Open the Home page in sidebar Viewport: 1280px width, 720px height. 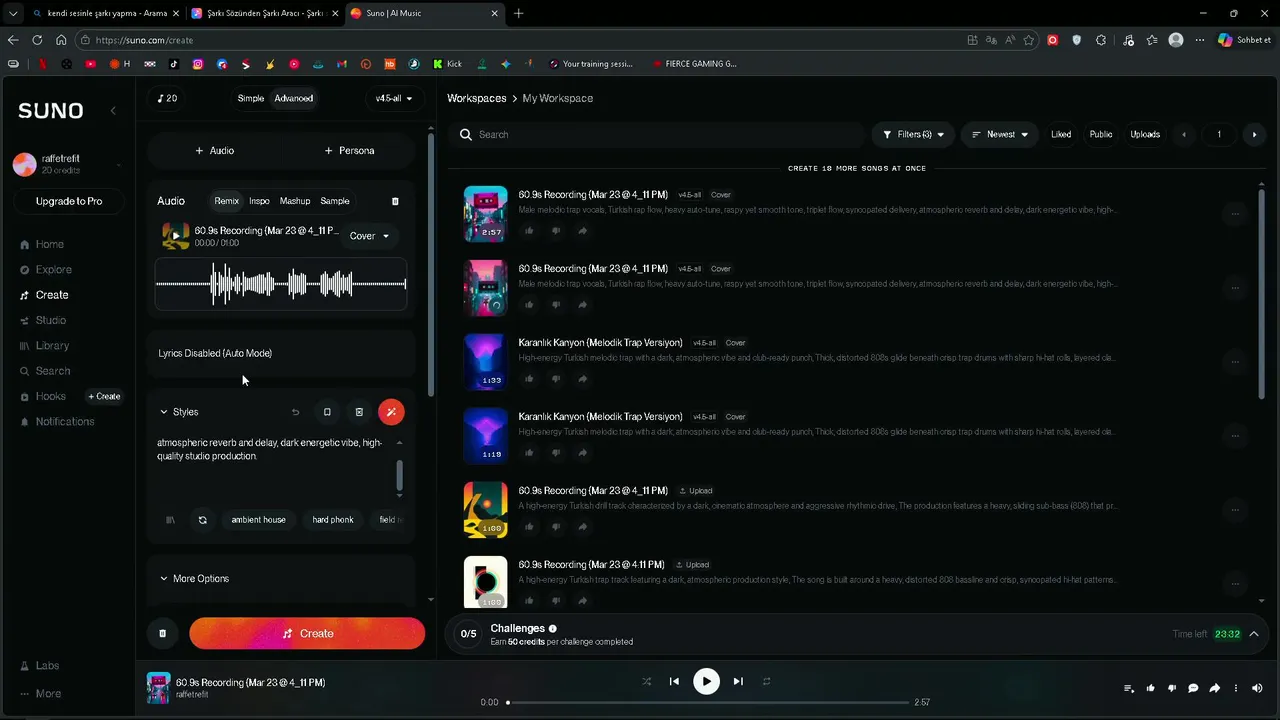[42, 244]
